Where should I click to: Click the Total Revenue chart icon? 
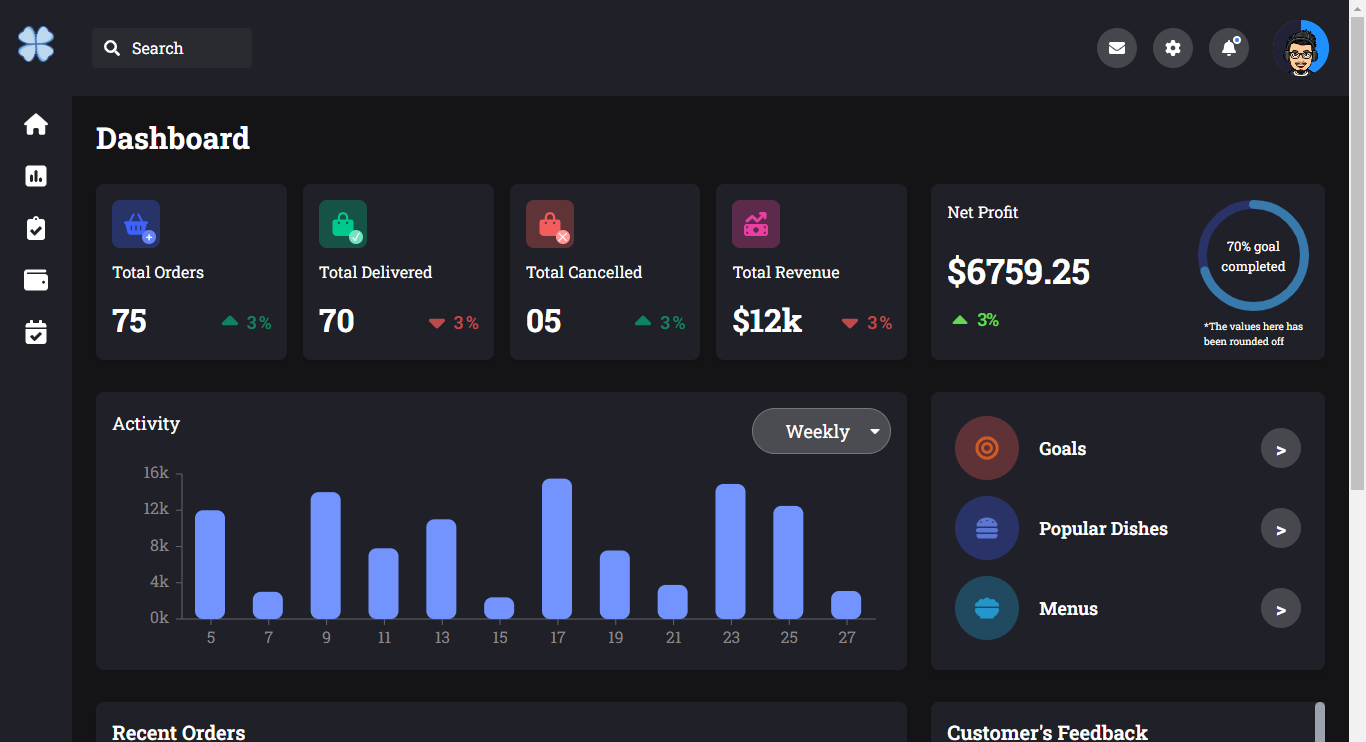tap(756, 223)
